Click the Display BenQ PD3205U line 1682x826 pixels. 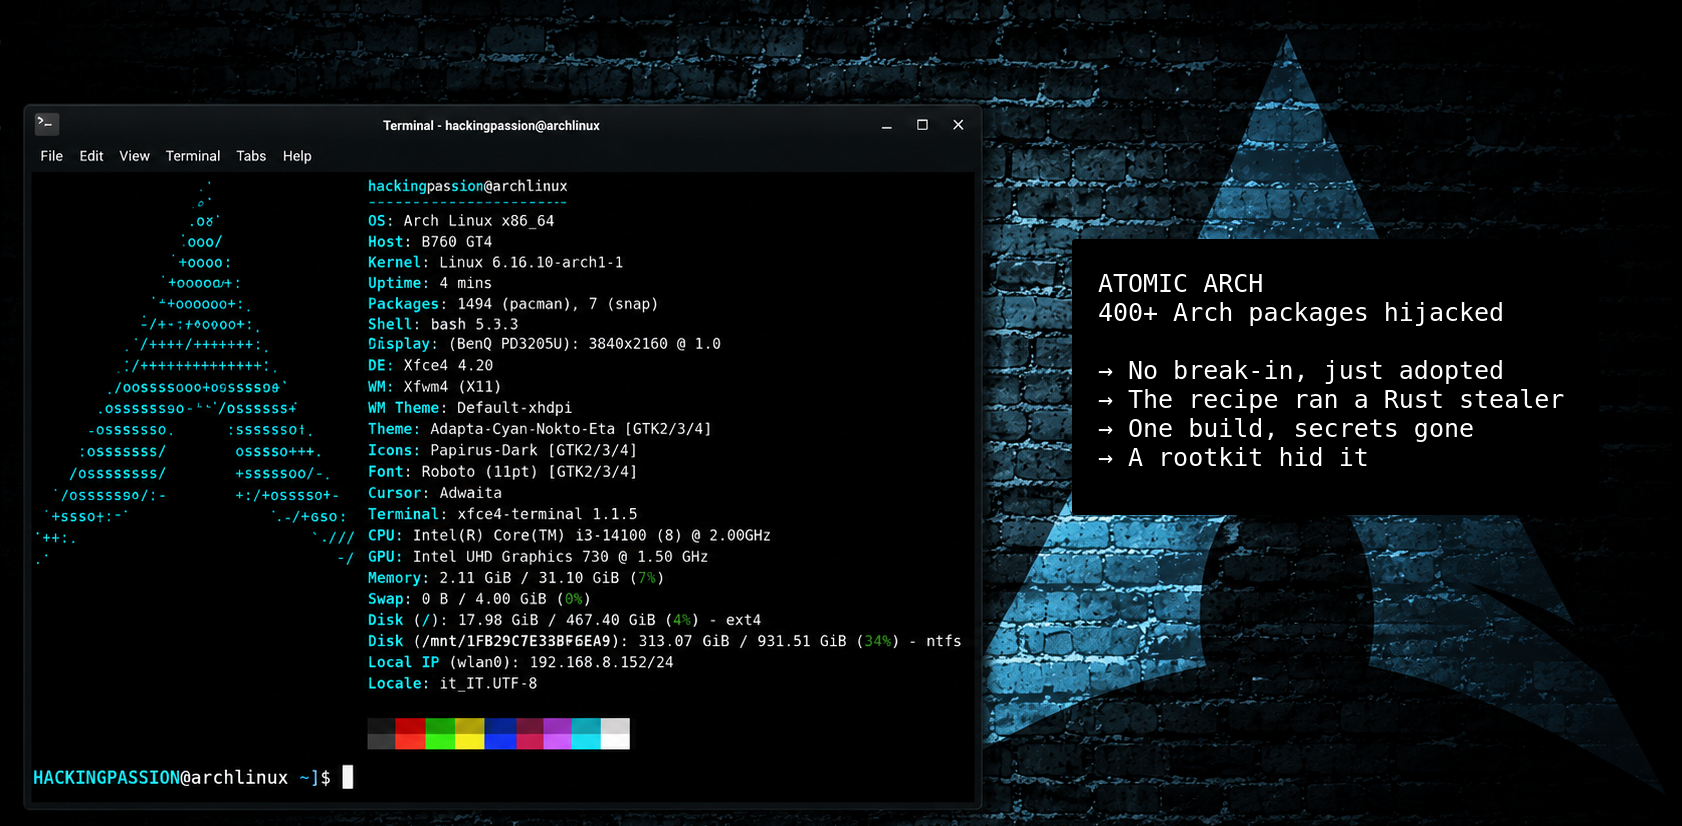point(544,344)
